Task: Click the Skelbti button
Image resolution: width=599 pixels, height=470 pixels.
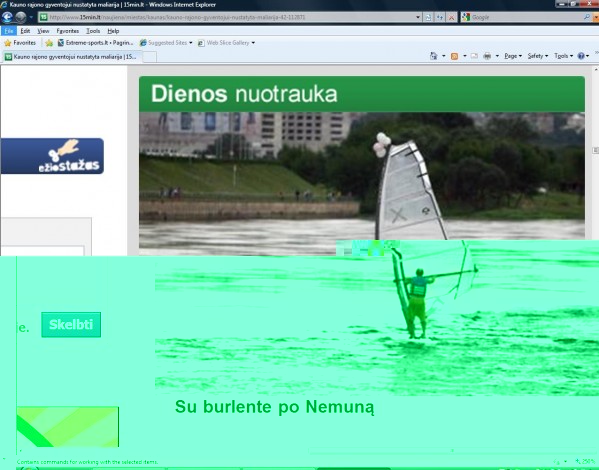Action: 71,324
